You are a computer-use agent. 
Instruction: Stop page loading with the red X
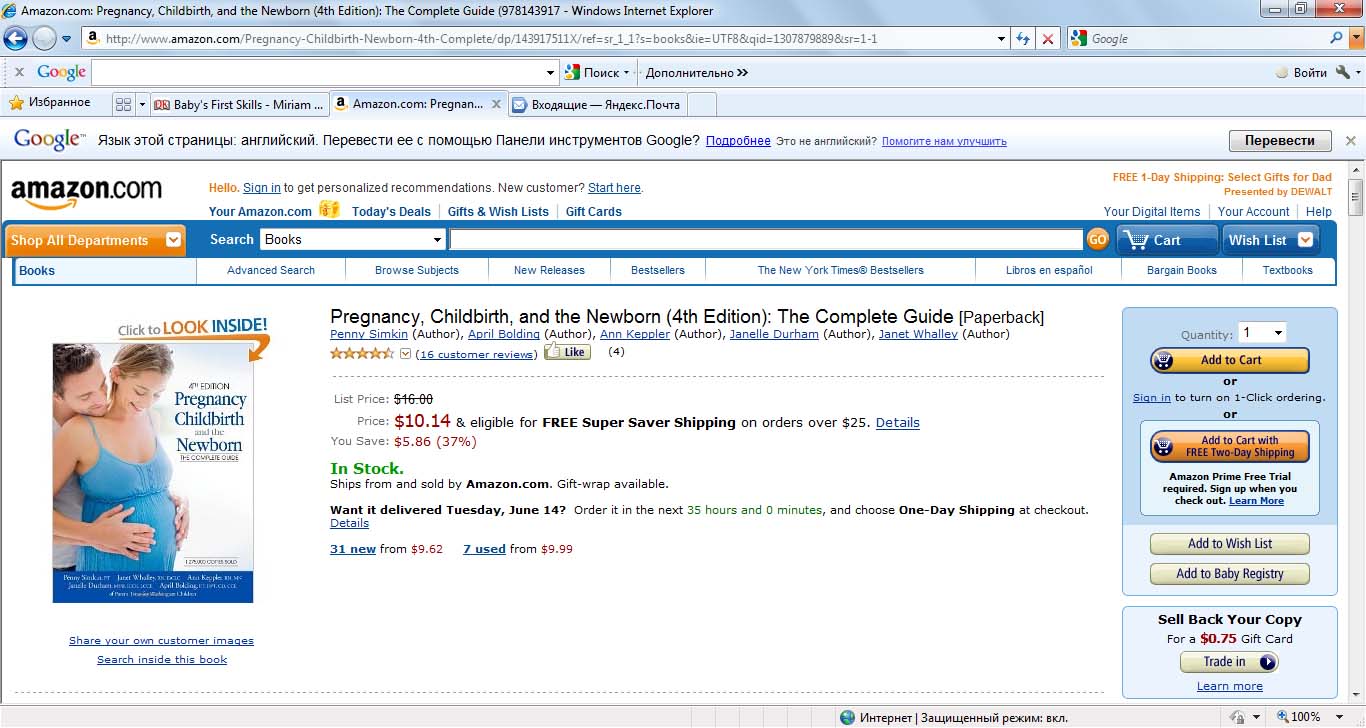[x=1047, y=39]
